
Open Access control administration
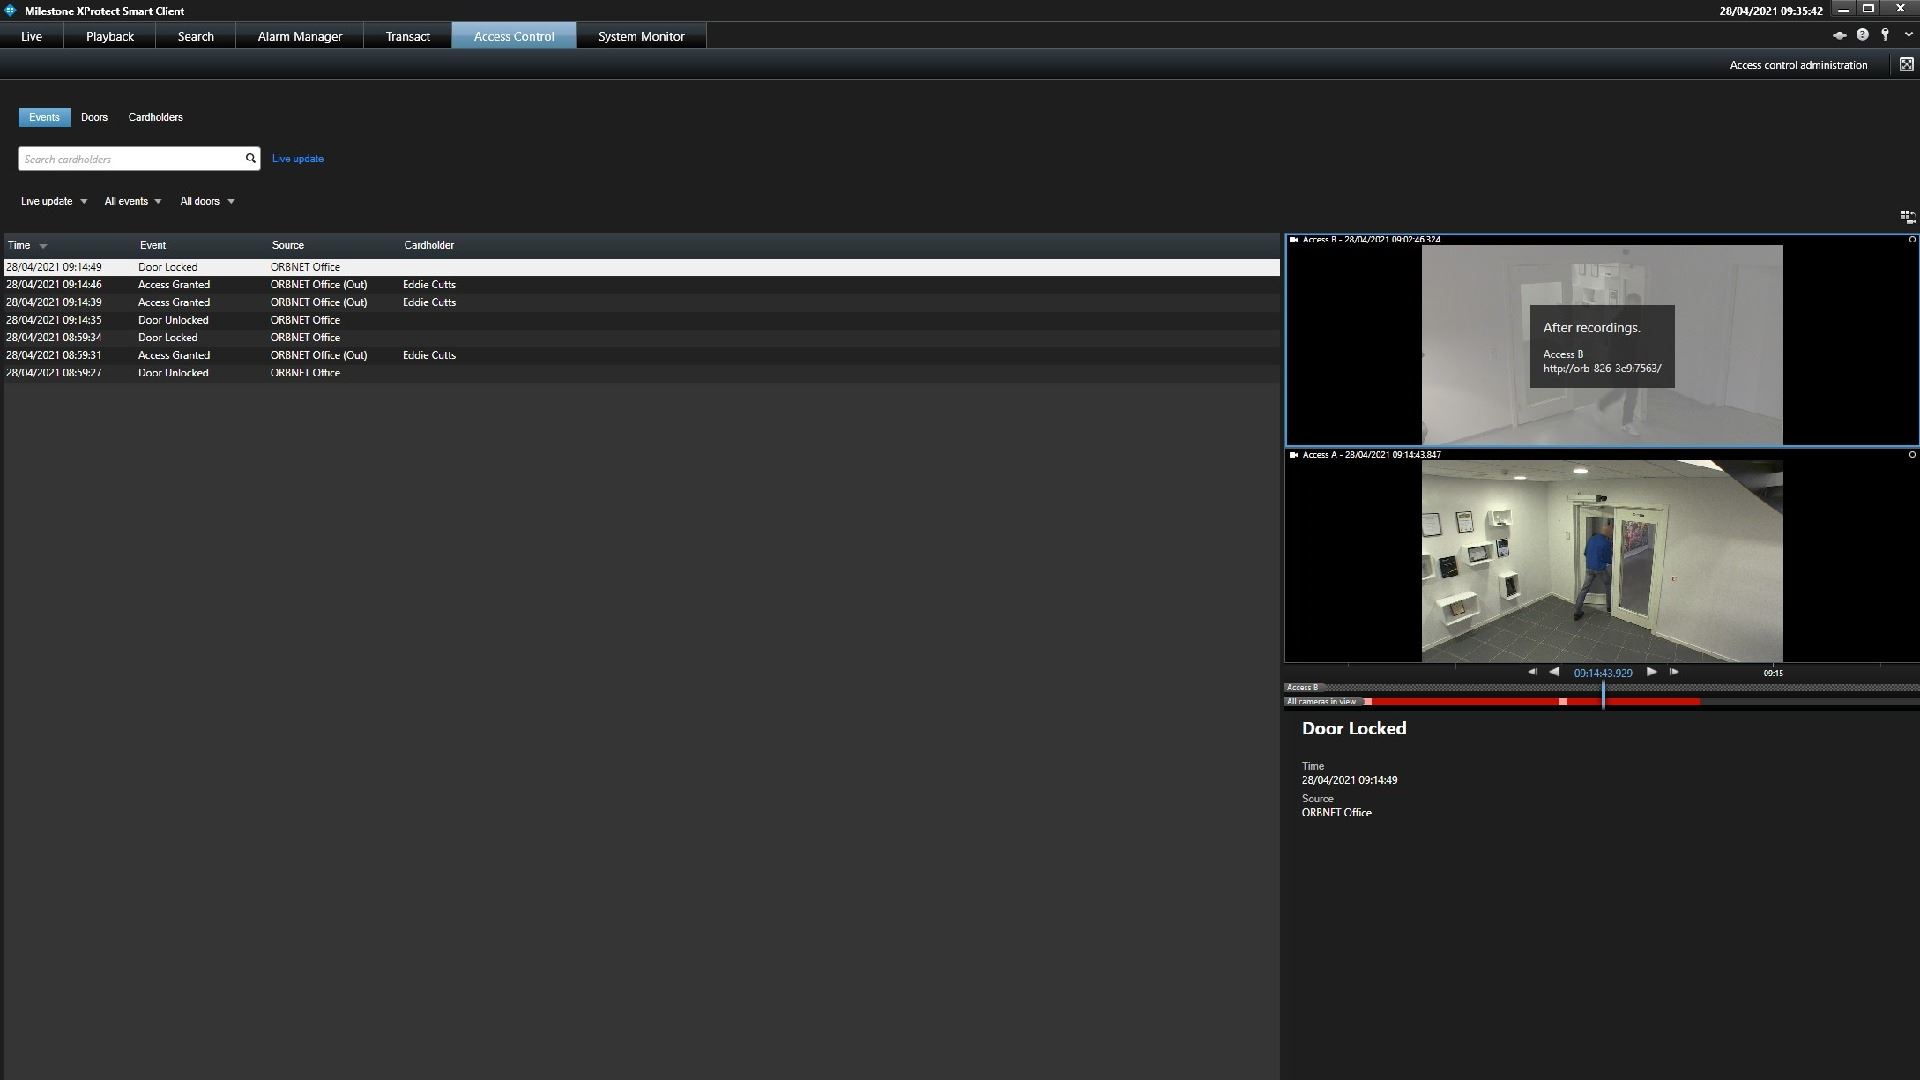1798,65
